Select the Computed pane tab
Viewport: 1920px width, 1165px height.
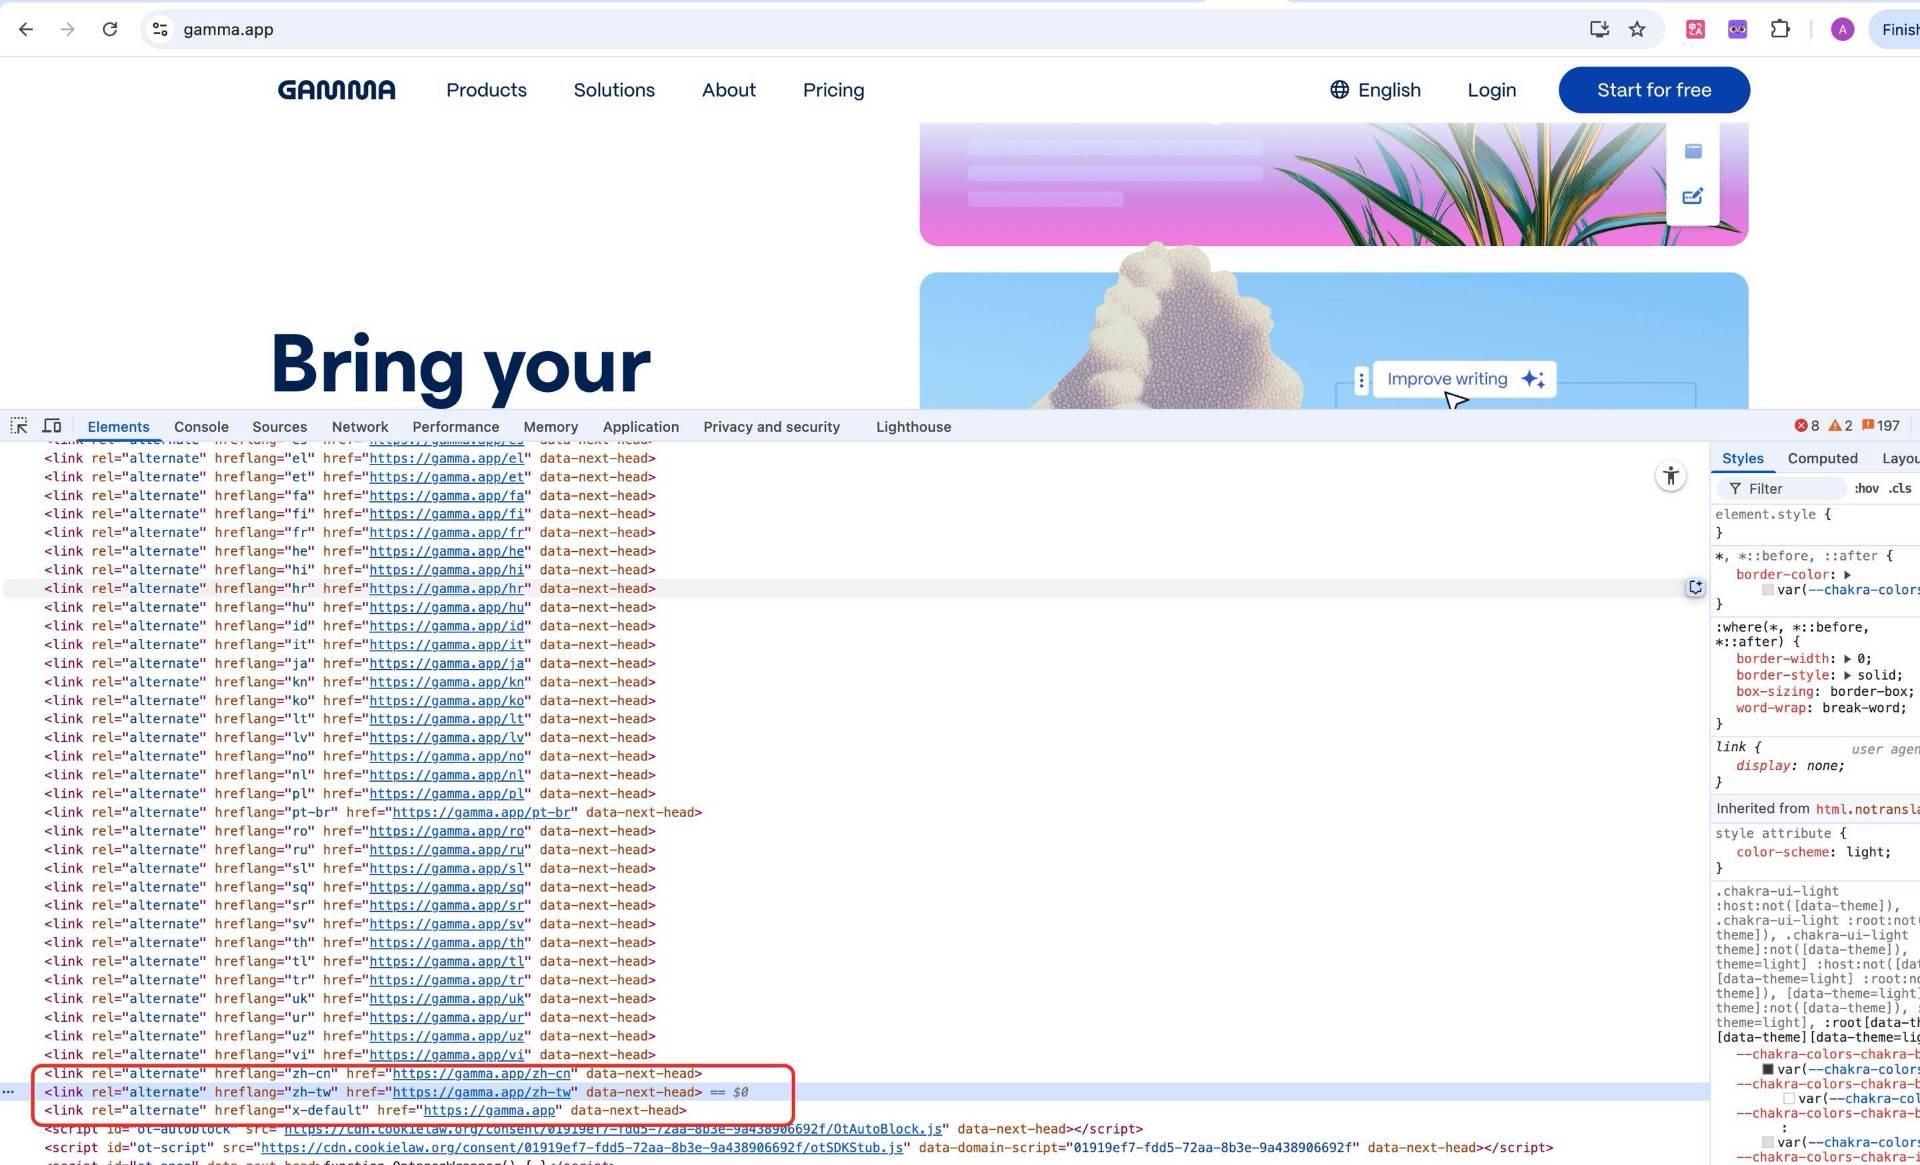pyautogui.click(x=1822, y=458)
